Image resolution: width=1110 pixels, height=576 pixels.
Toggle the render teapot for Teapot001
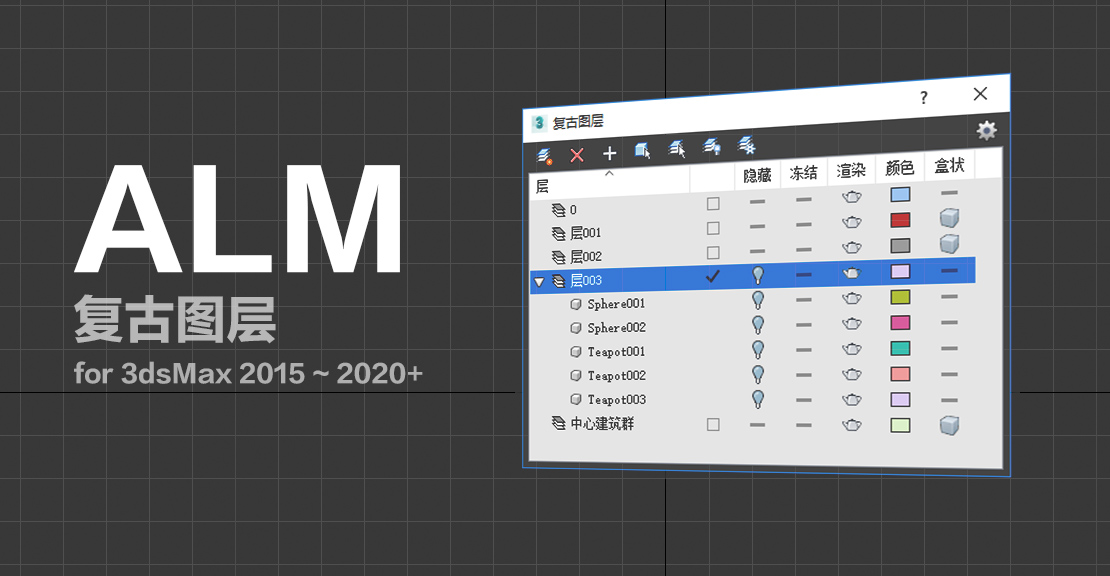pyautogui.click(x=852, y=349)
